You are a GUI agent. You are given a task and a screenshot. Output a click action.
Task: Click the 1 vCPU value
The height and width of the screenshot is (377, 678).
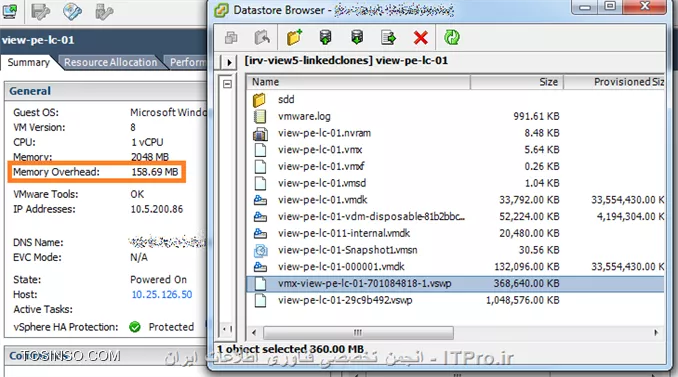(x=147, y=142)
